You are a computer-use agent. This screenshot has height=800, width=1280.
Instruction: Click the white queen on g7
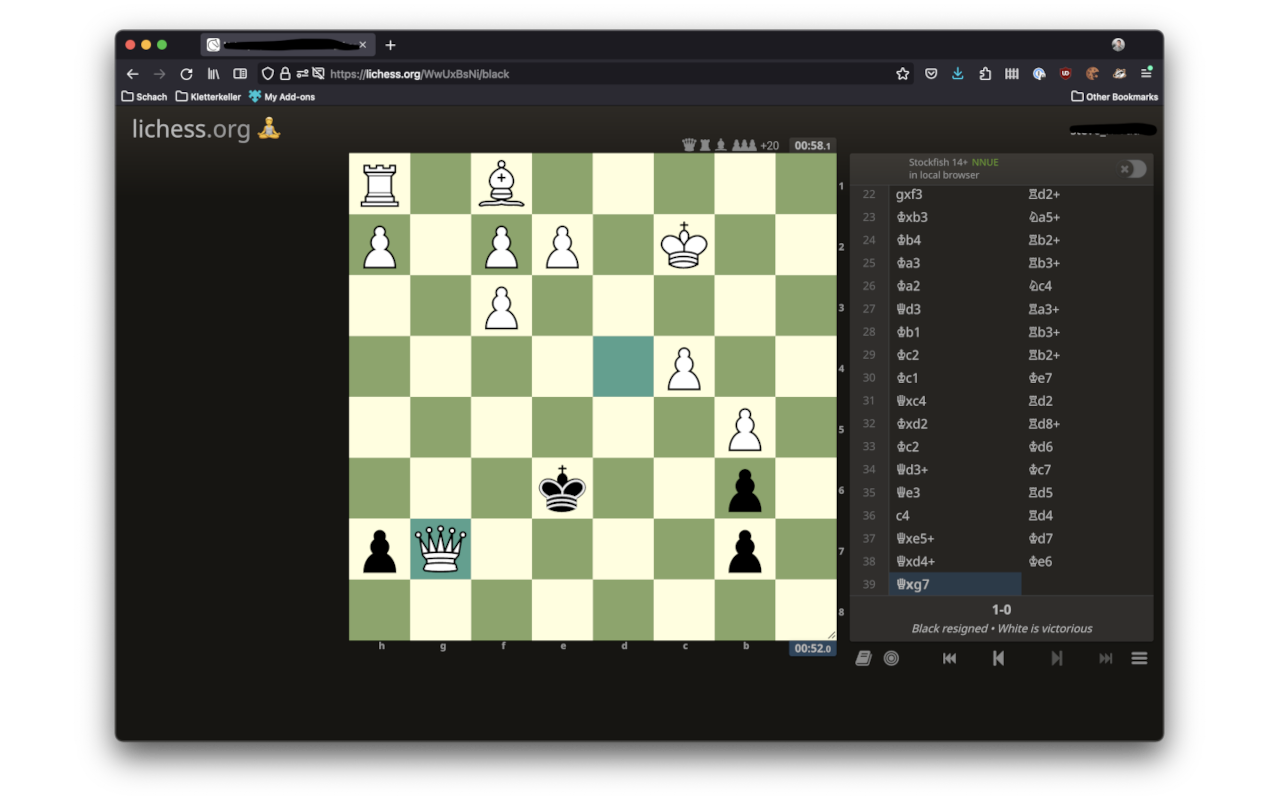coord(440,549)
